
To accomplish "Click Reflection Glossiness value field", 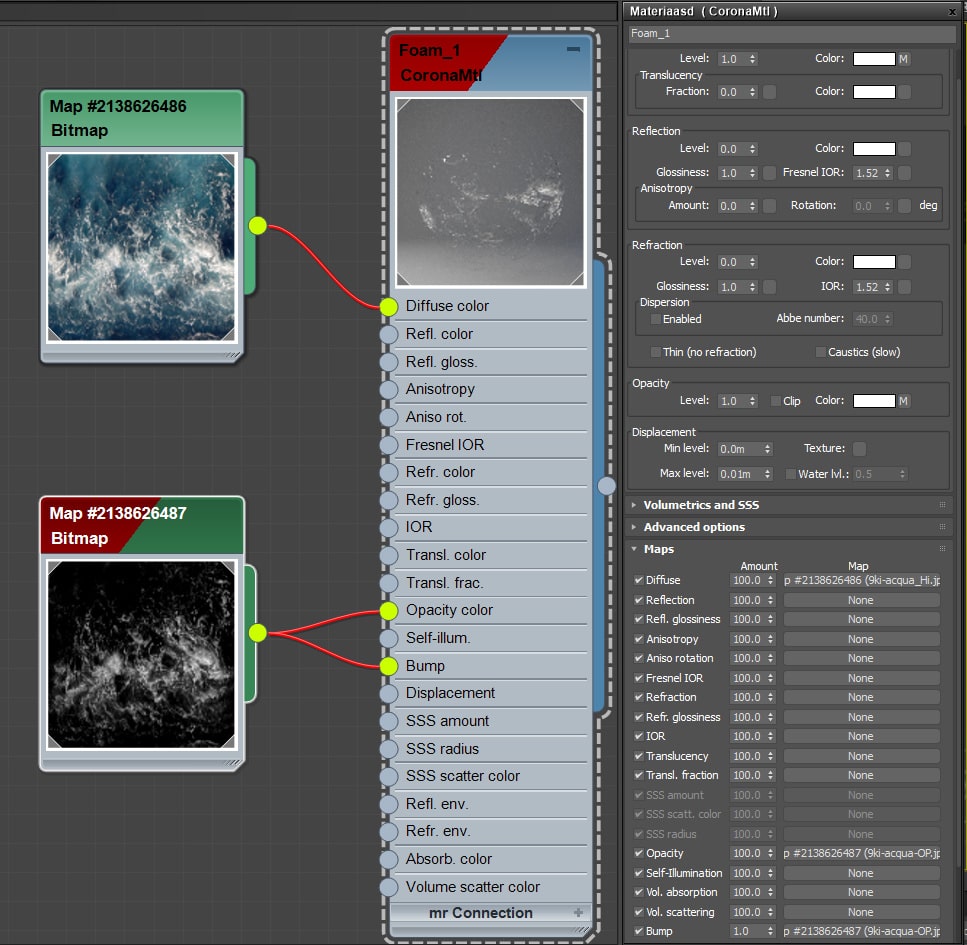I will click(733, 173).
